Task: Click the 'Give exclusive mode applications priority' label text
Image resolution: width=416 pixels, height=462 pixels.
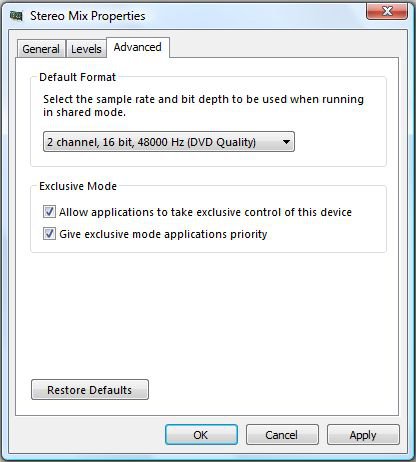Action: coord(163,234)
